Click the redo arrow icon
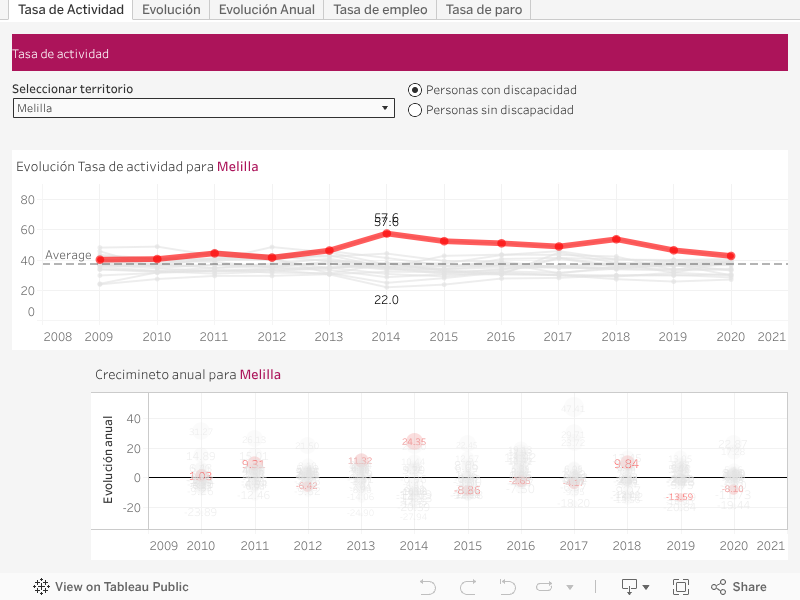The image size is (800, 600). tap(467, 587)
